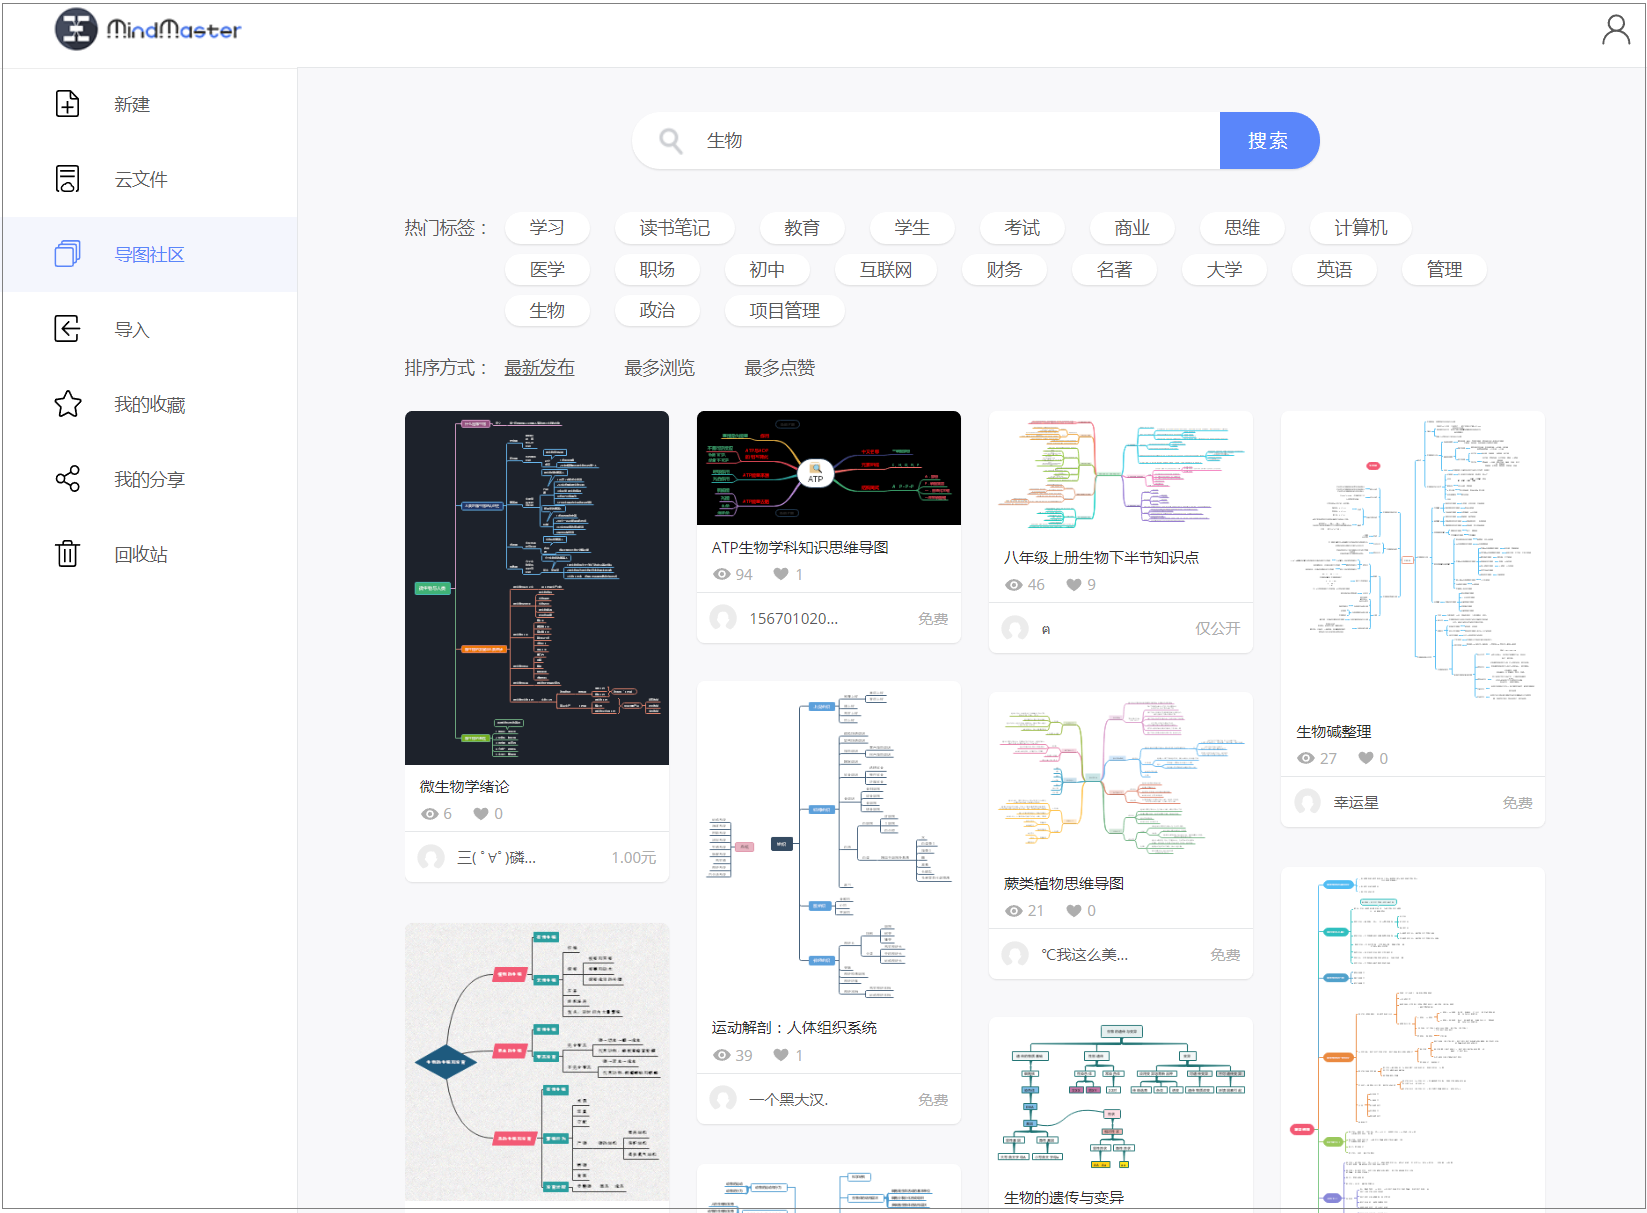The width and height of the screenshot is (1647, 1213).
Task: Select the 政治 tag
Action: coord(657,310)
